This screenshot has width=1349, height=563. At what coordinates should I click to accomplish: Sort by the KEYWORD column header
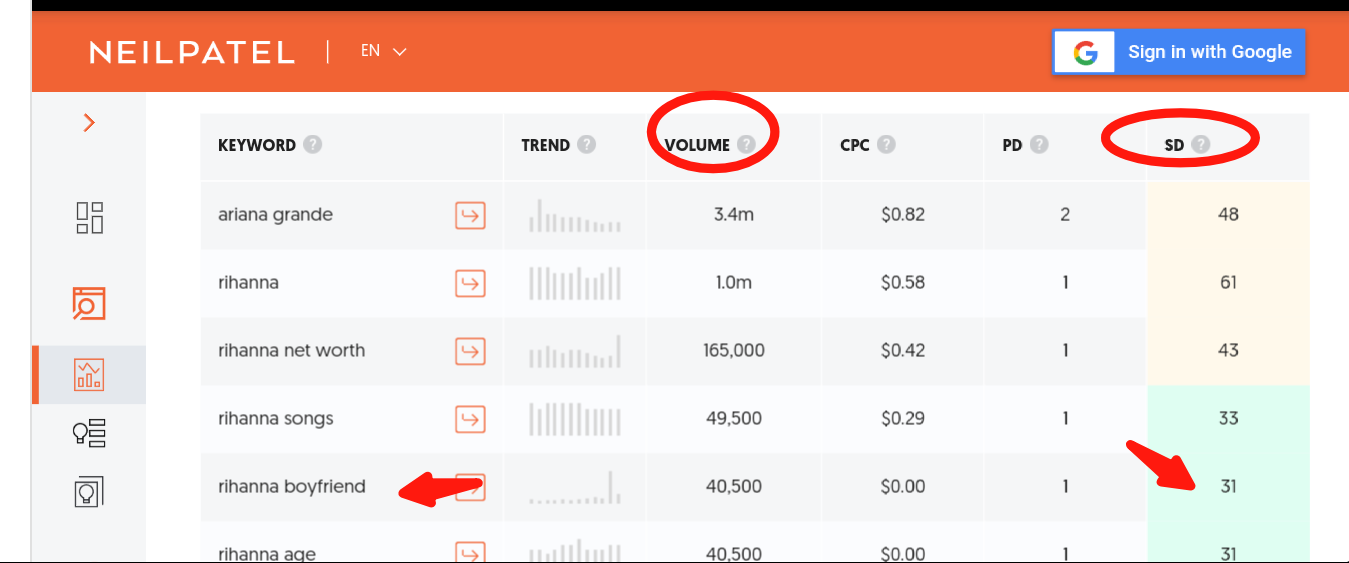(x=257, y=145)
